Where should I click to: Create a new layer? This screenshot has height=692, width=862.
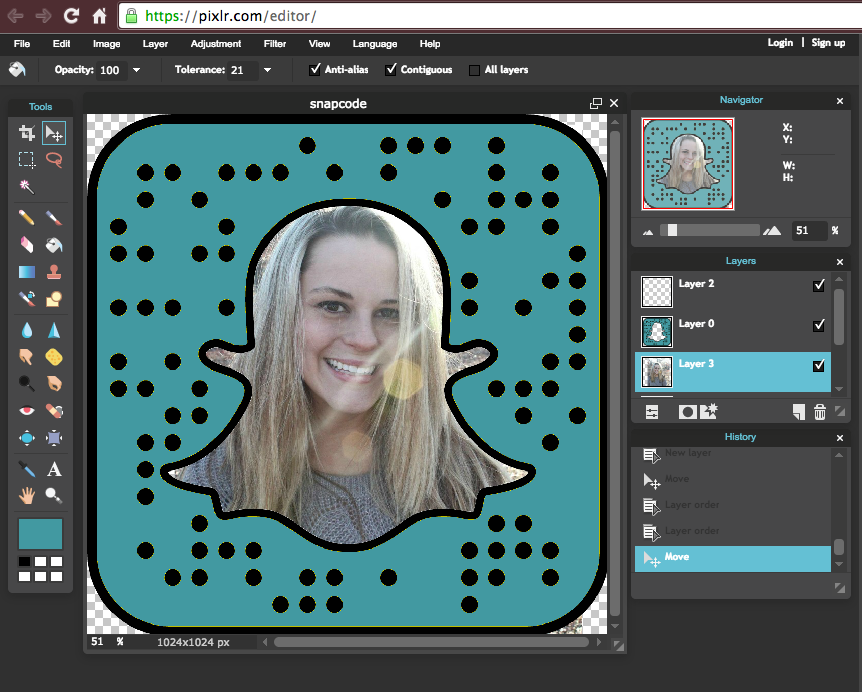tap(799, 412)
